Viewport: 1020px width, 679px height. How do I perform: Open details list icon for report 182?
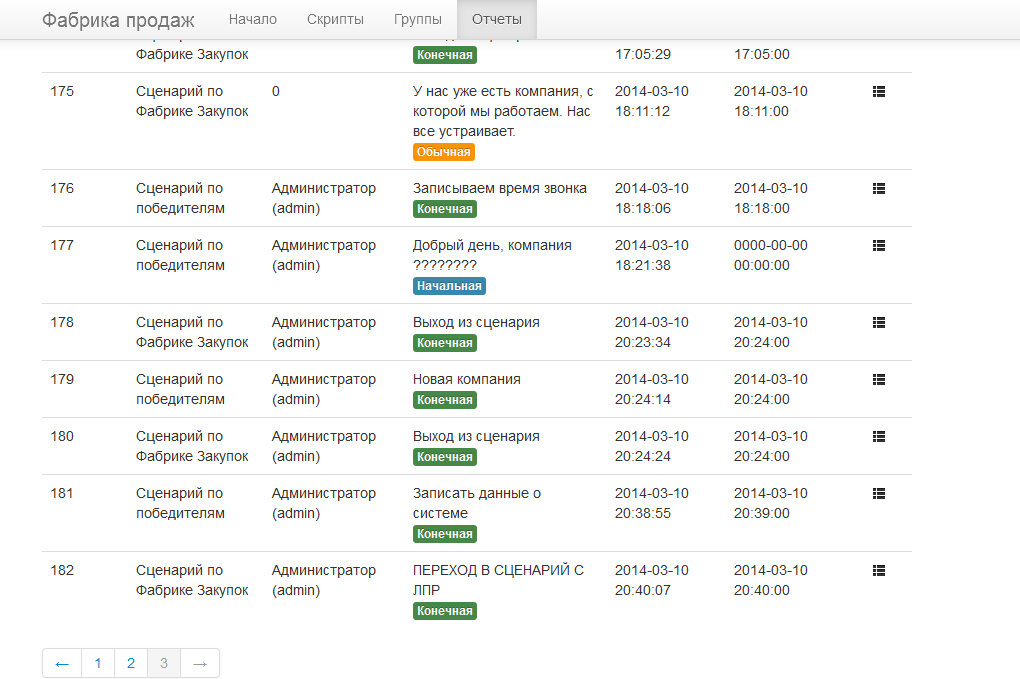tap(878, 571)
